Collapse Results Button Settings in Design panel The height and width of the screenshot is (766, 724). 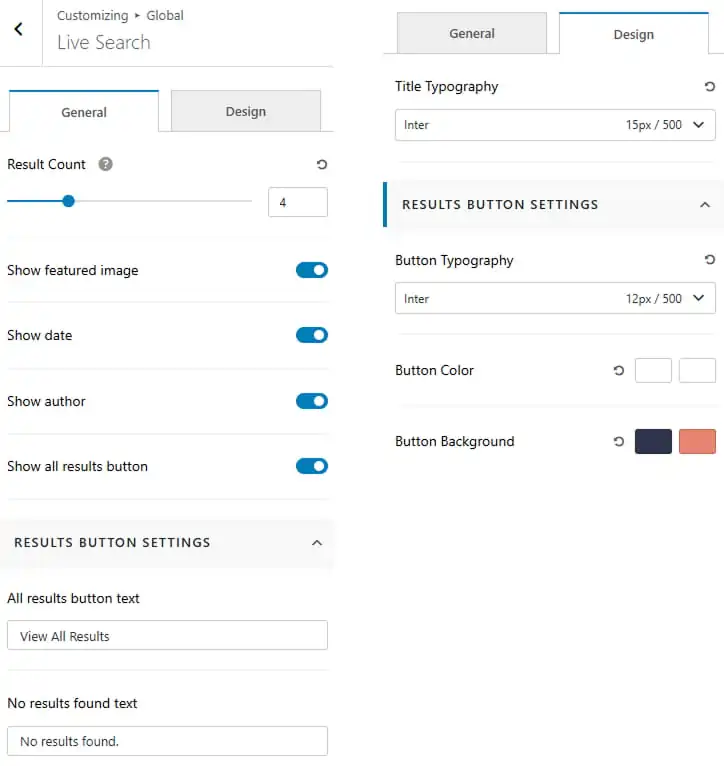[704, 205]
